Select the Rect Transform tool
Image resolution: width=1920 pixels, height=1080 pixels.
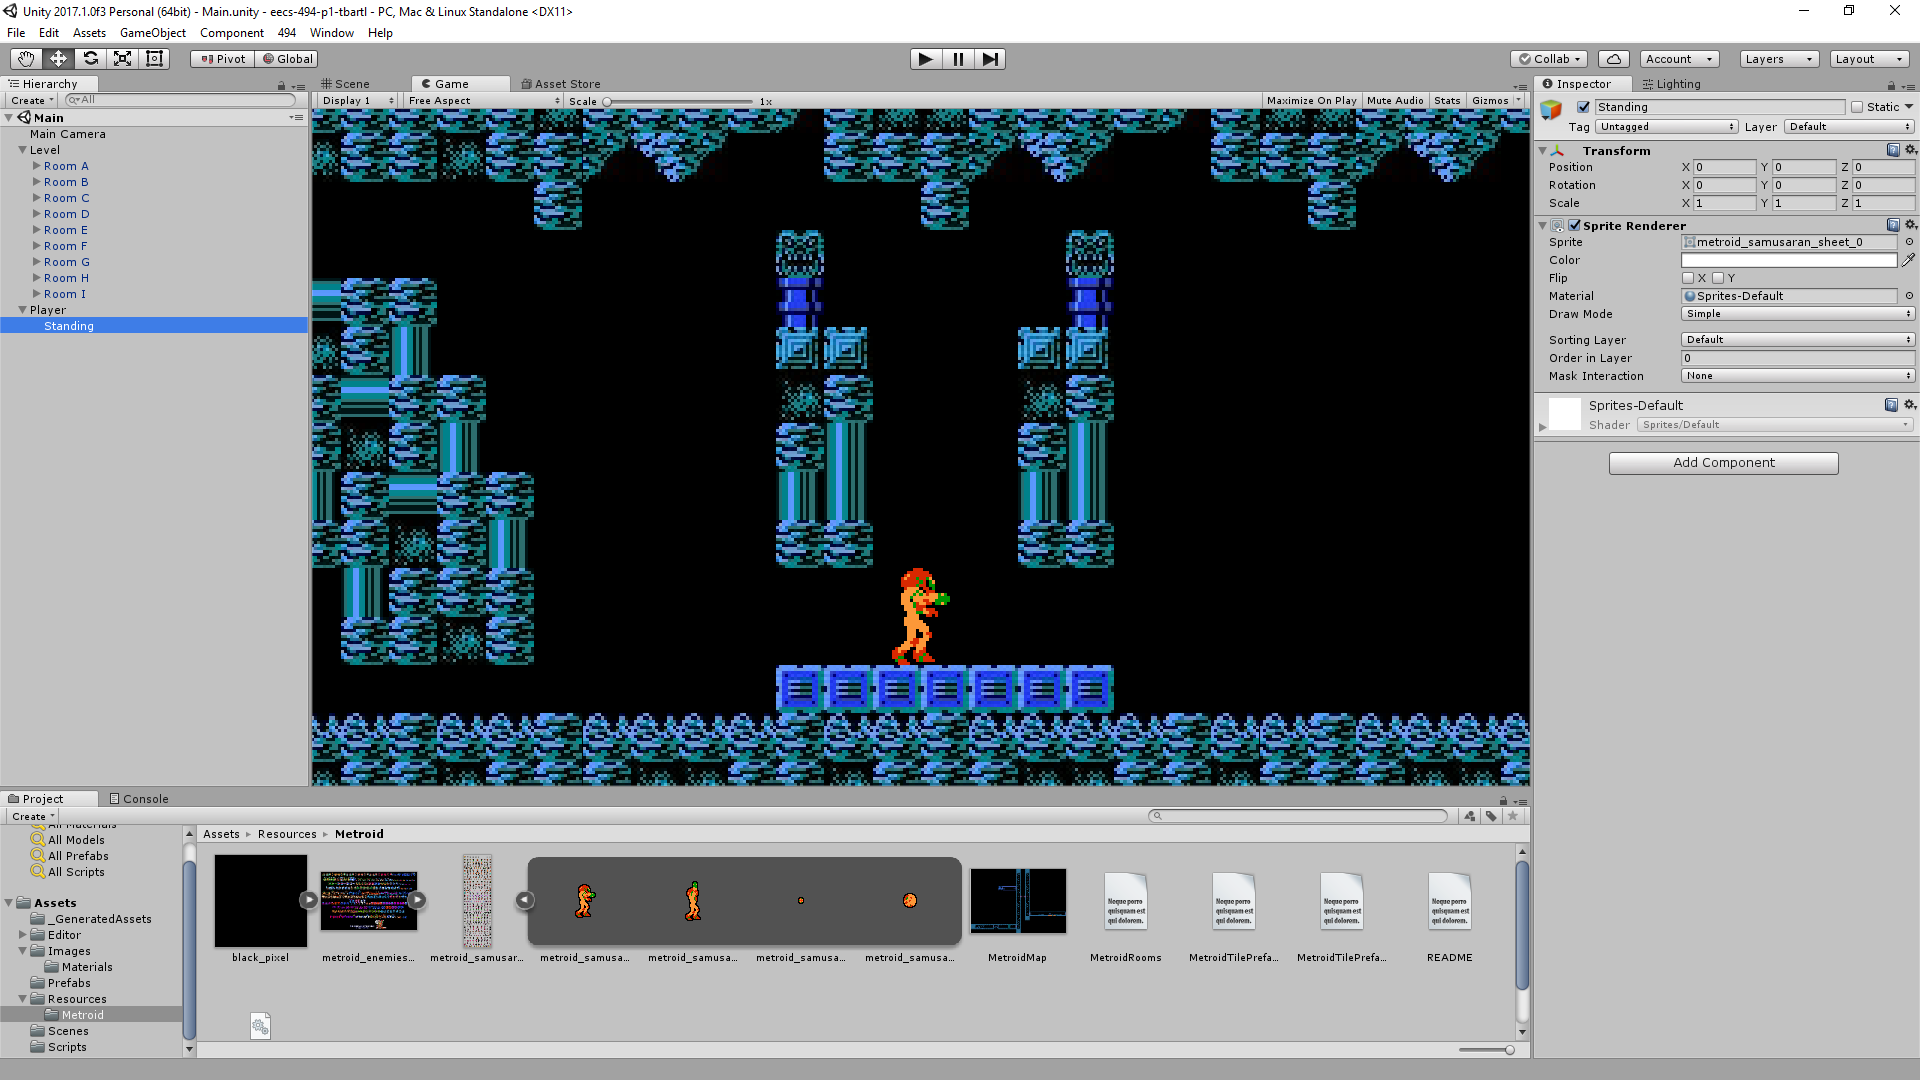coord(154,59)
